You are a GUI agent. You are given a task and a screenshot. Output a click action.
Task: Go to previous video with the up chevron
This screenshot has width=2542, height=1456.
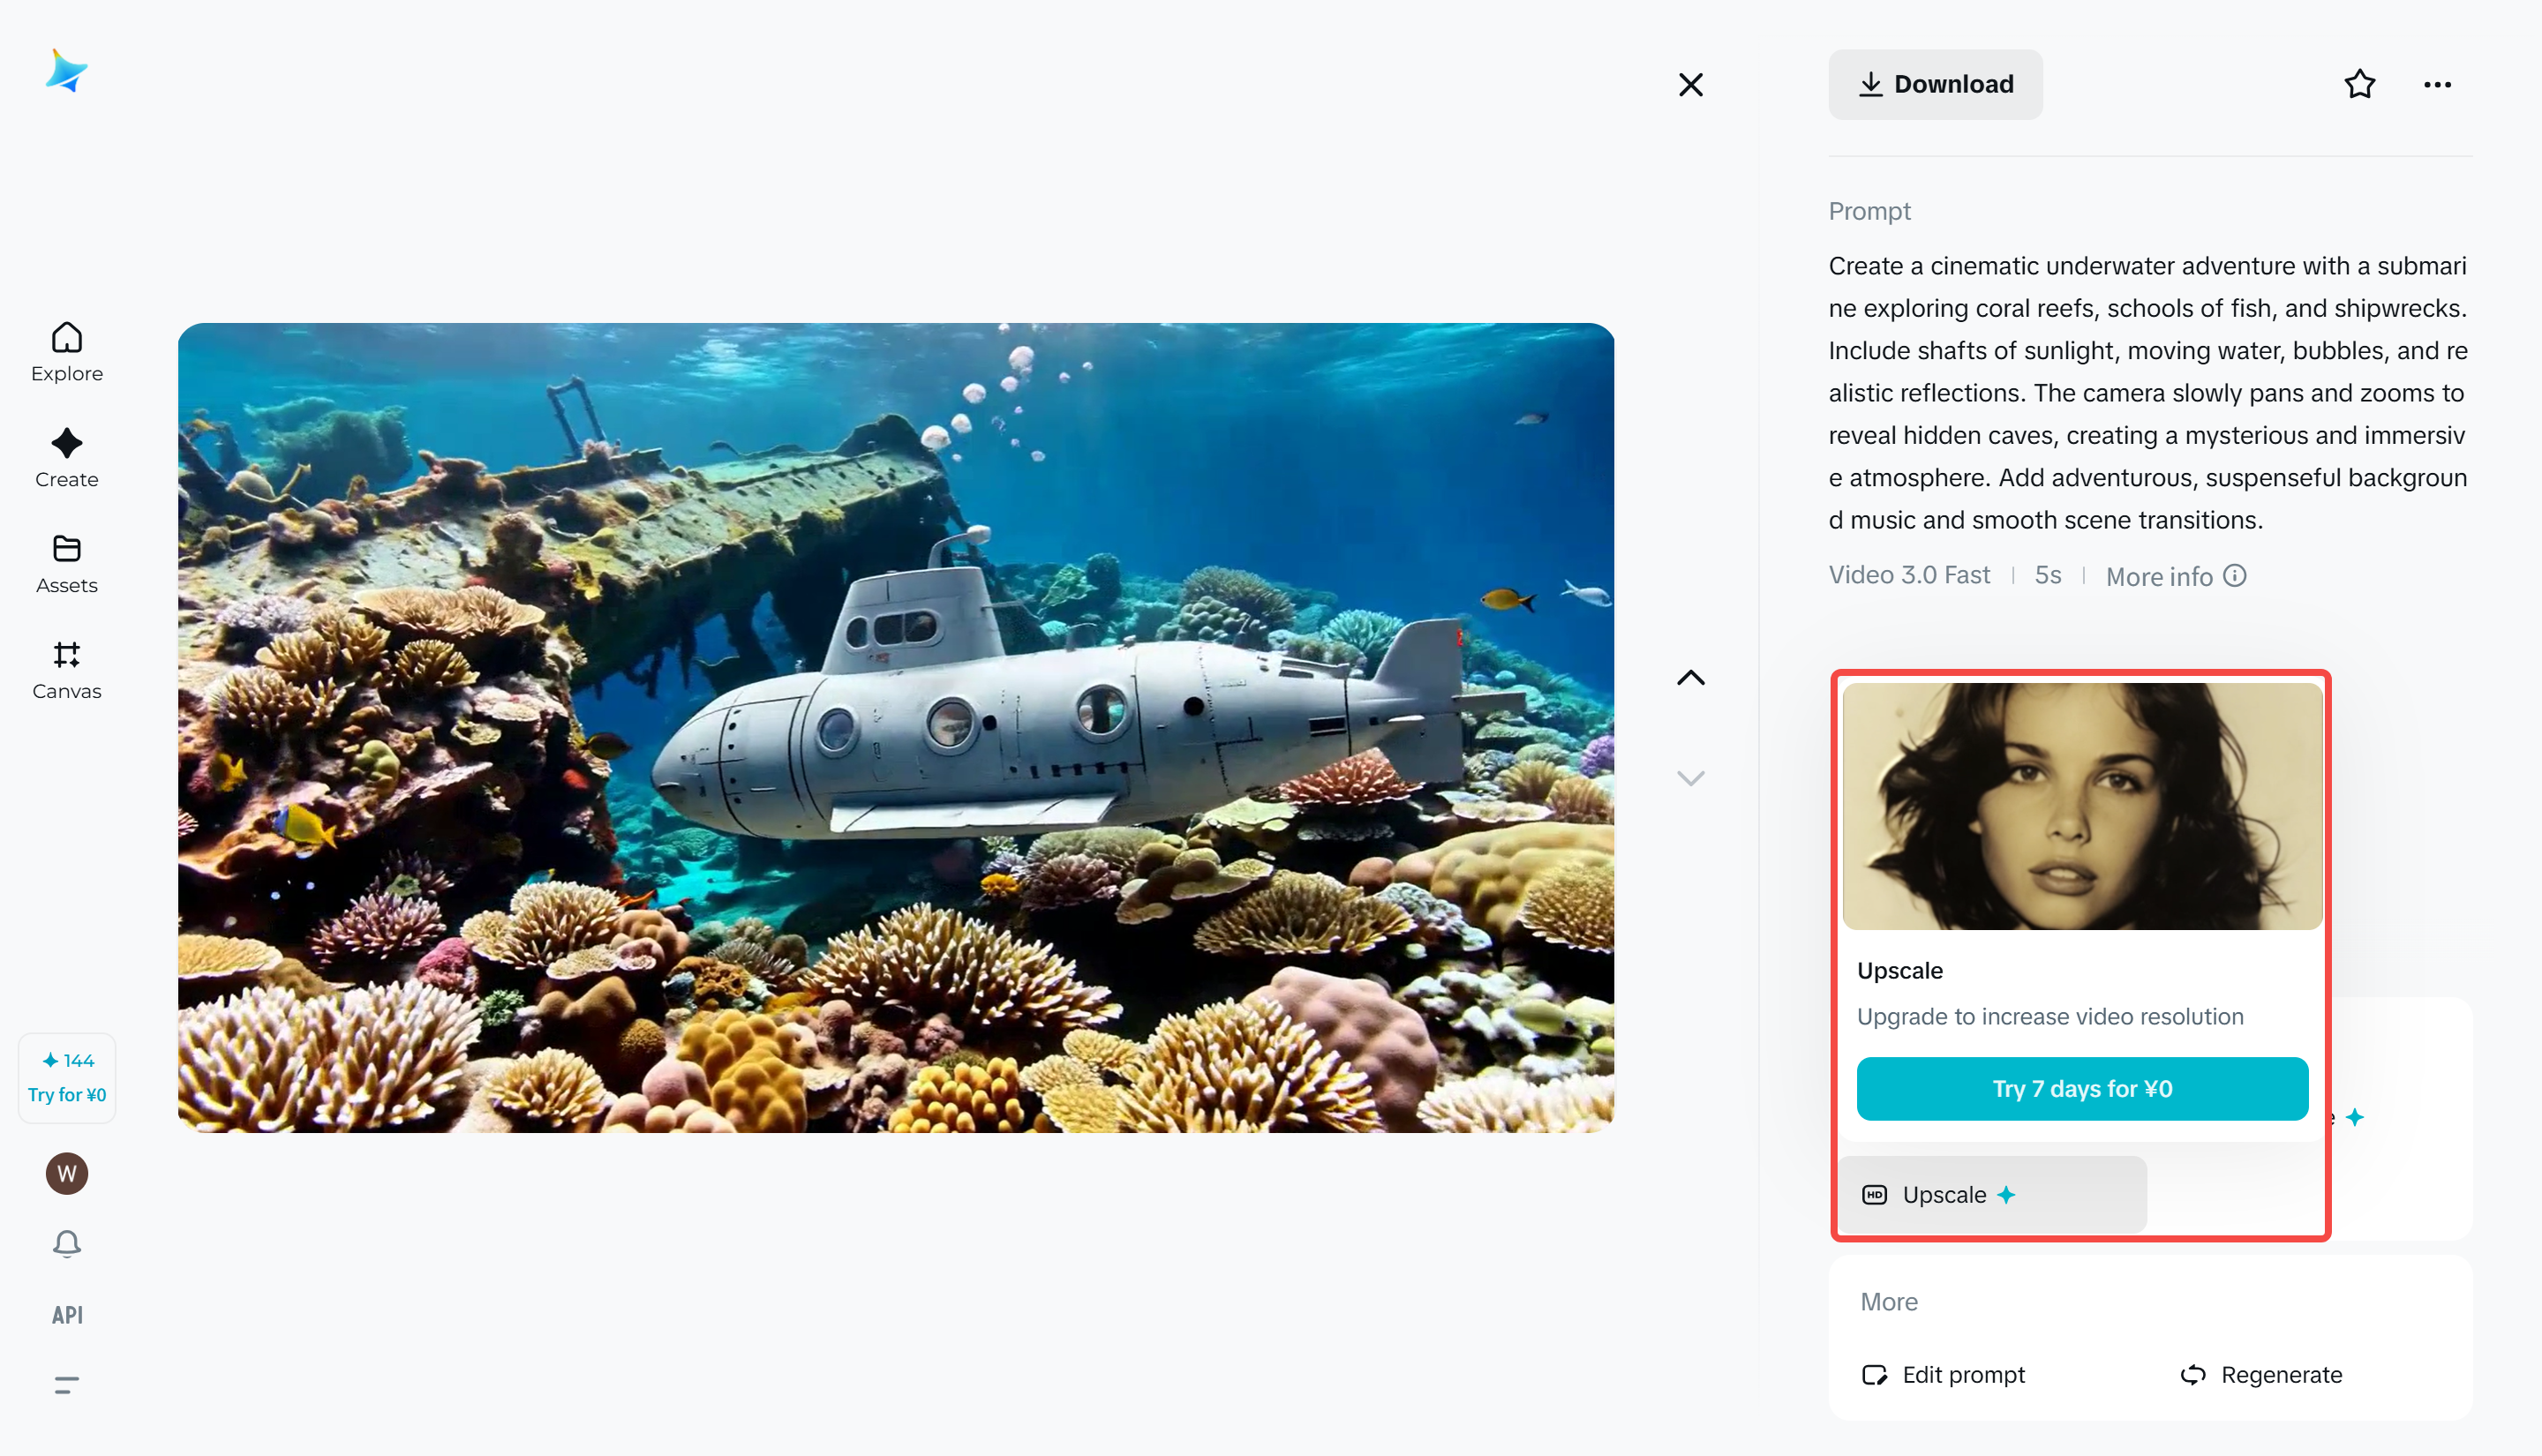tap(1690, 677)
